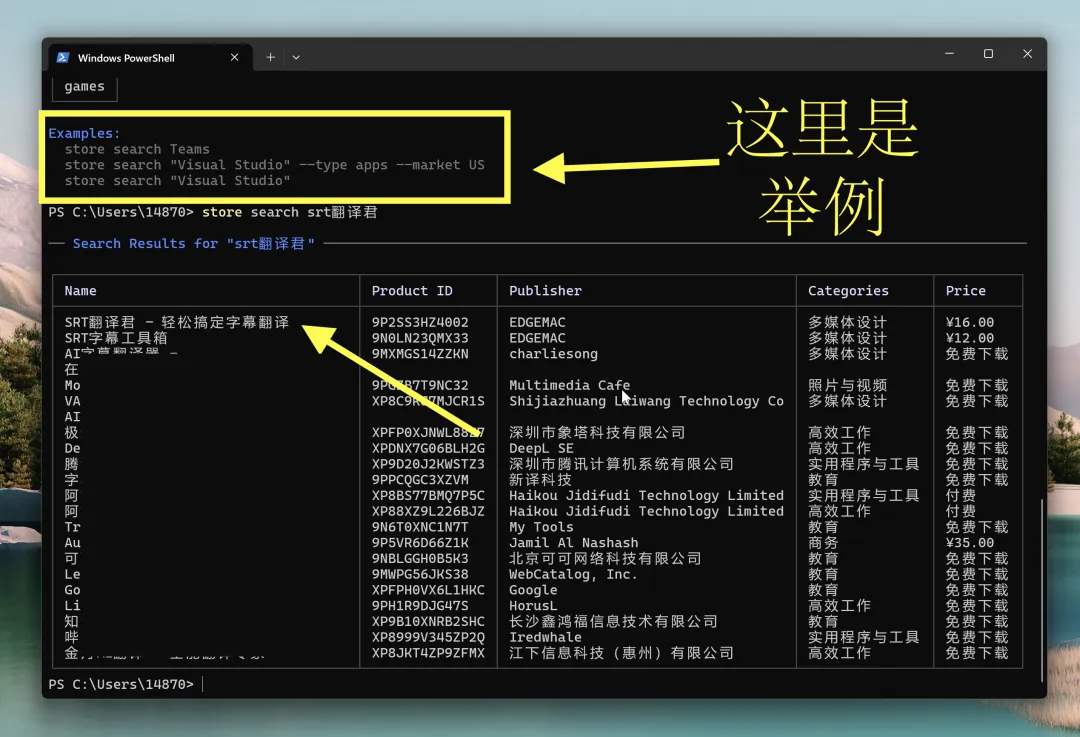Close the PowerShell window
This screenshot has height=737, width=1080.
[x=1027, y=54]
